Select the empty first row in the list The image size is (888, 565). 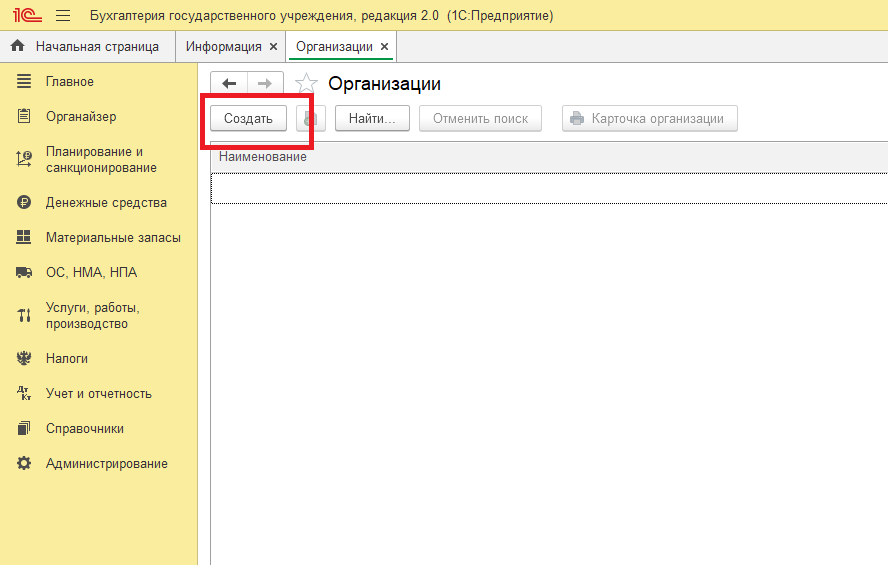549,189
